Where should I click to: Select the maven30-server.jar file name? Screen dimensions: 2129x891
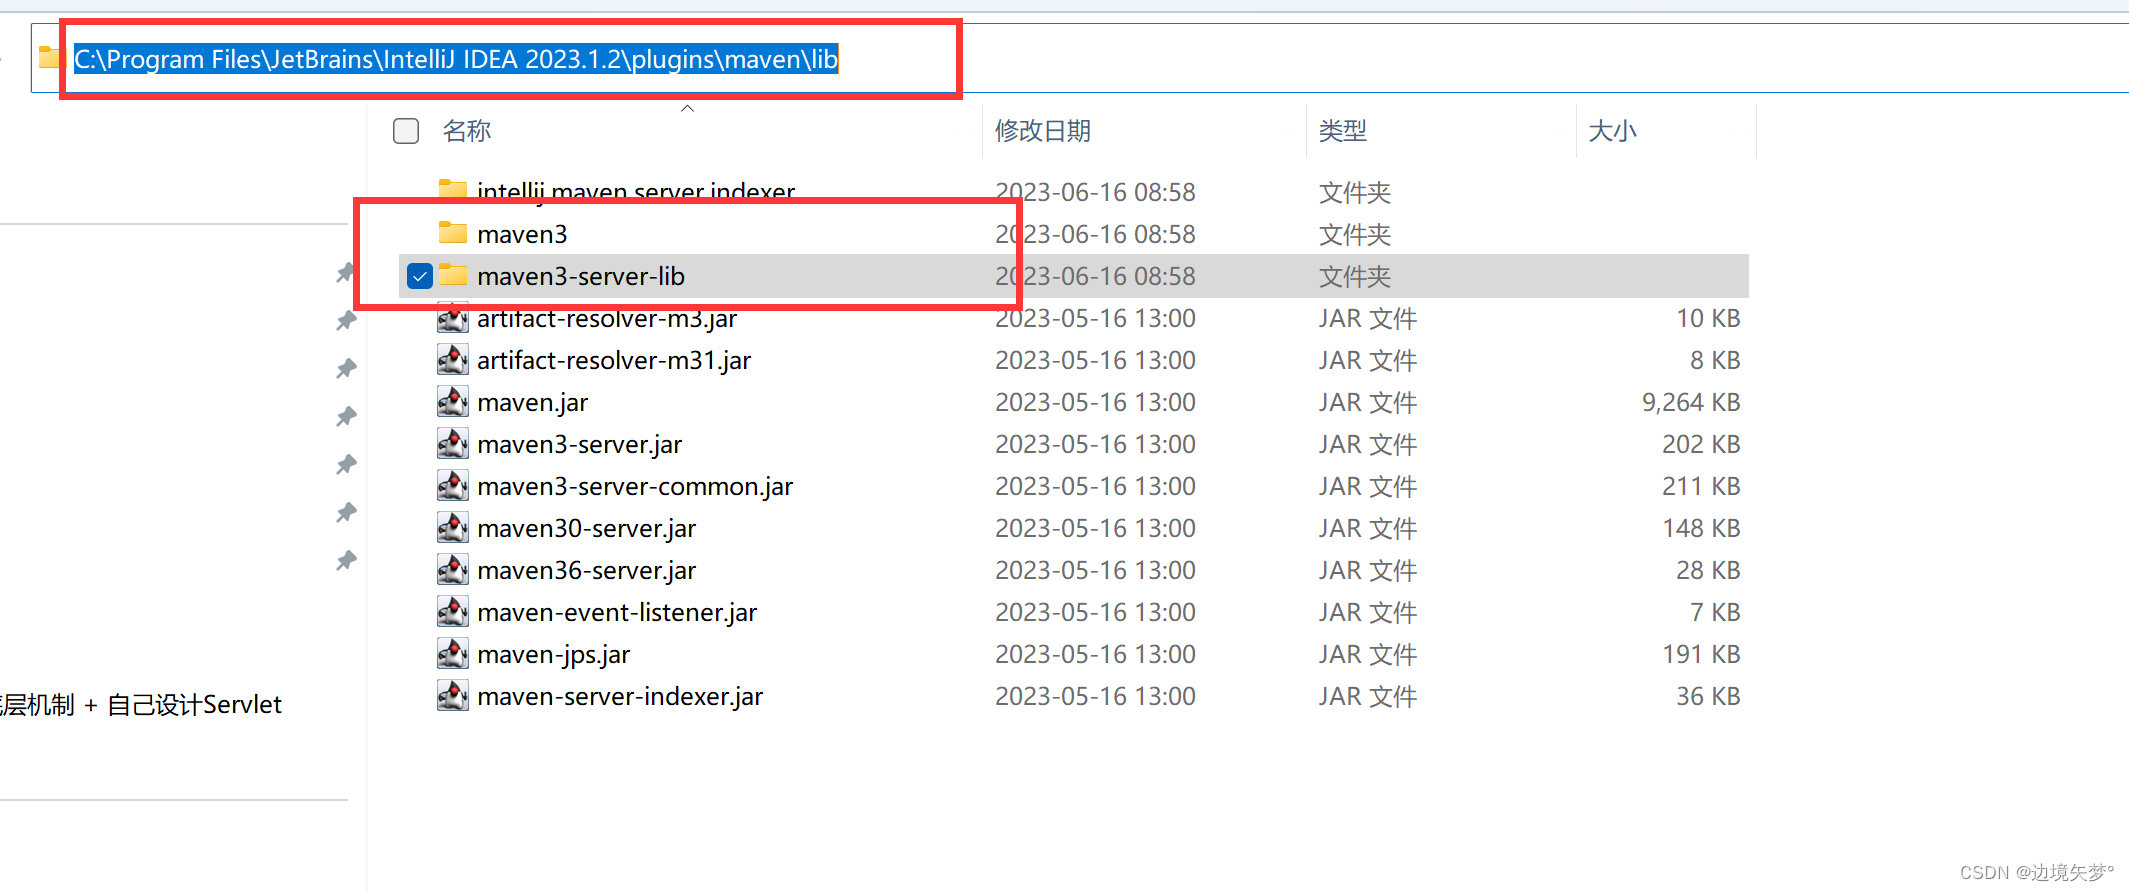click(587, 528)
